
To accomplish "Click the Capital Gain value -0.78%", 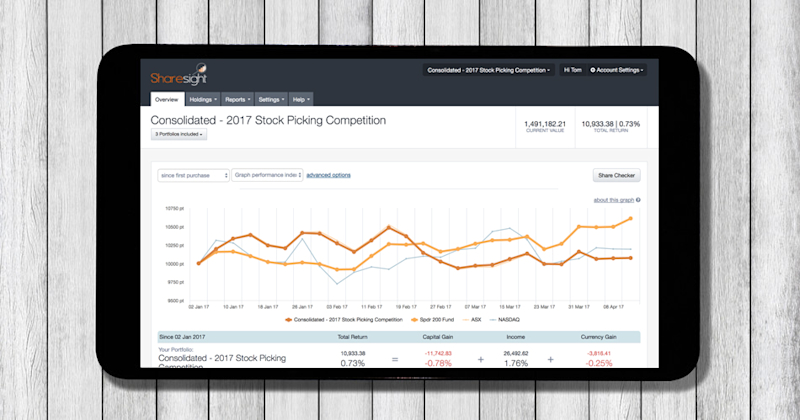I will pos(438,363).
